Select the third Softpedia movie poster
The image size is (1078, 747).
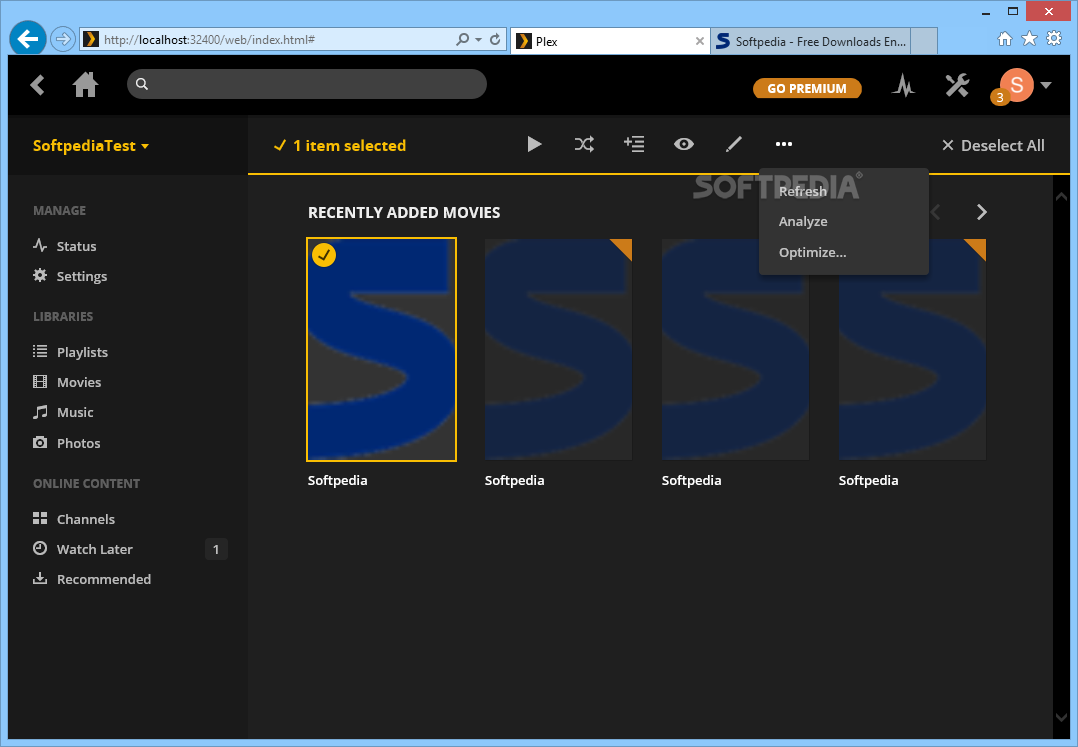pos(735,349)
